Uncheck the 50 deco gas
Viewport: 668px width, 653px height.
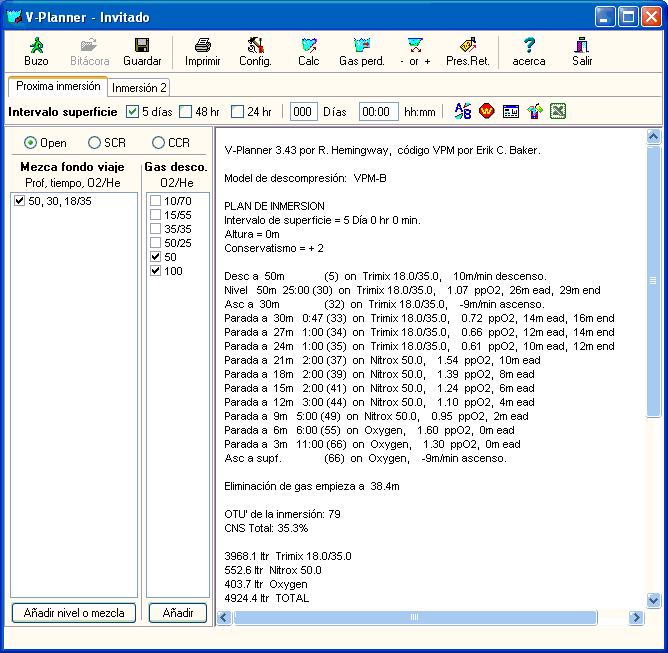point(155,257)
